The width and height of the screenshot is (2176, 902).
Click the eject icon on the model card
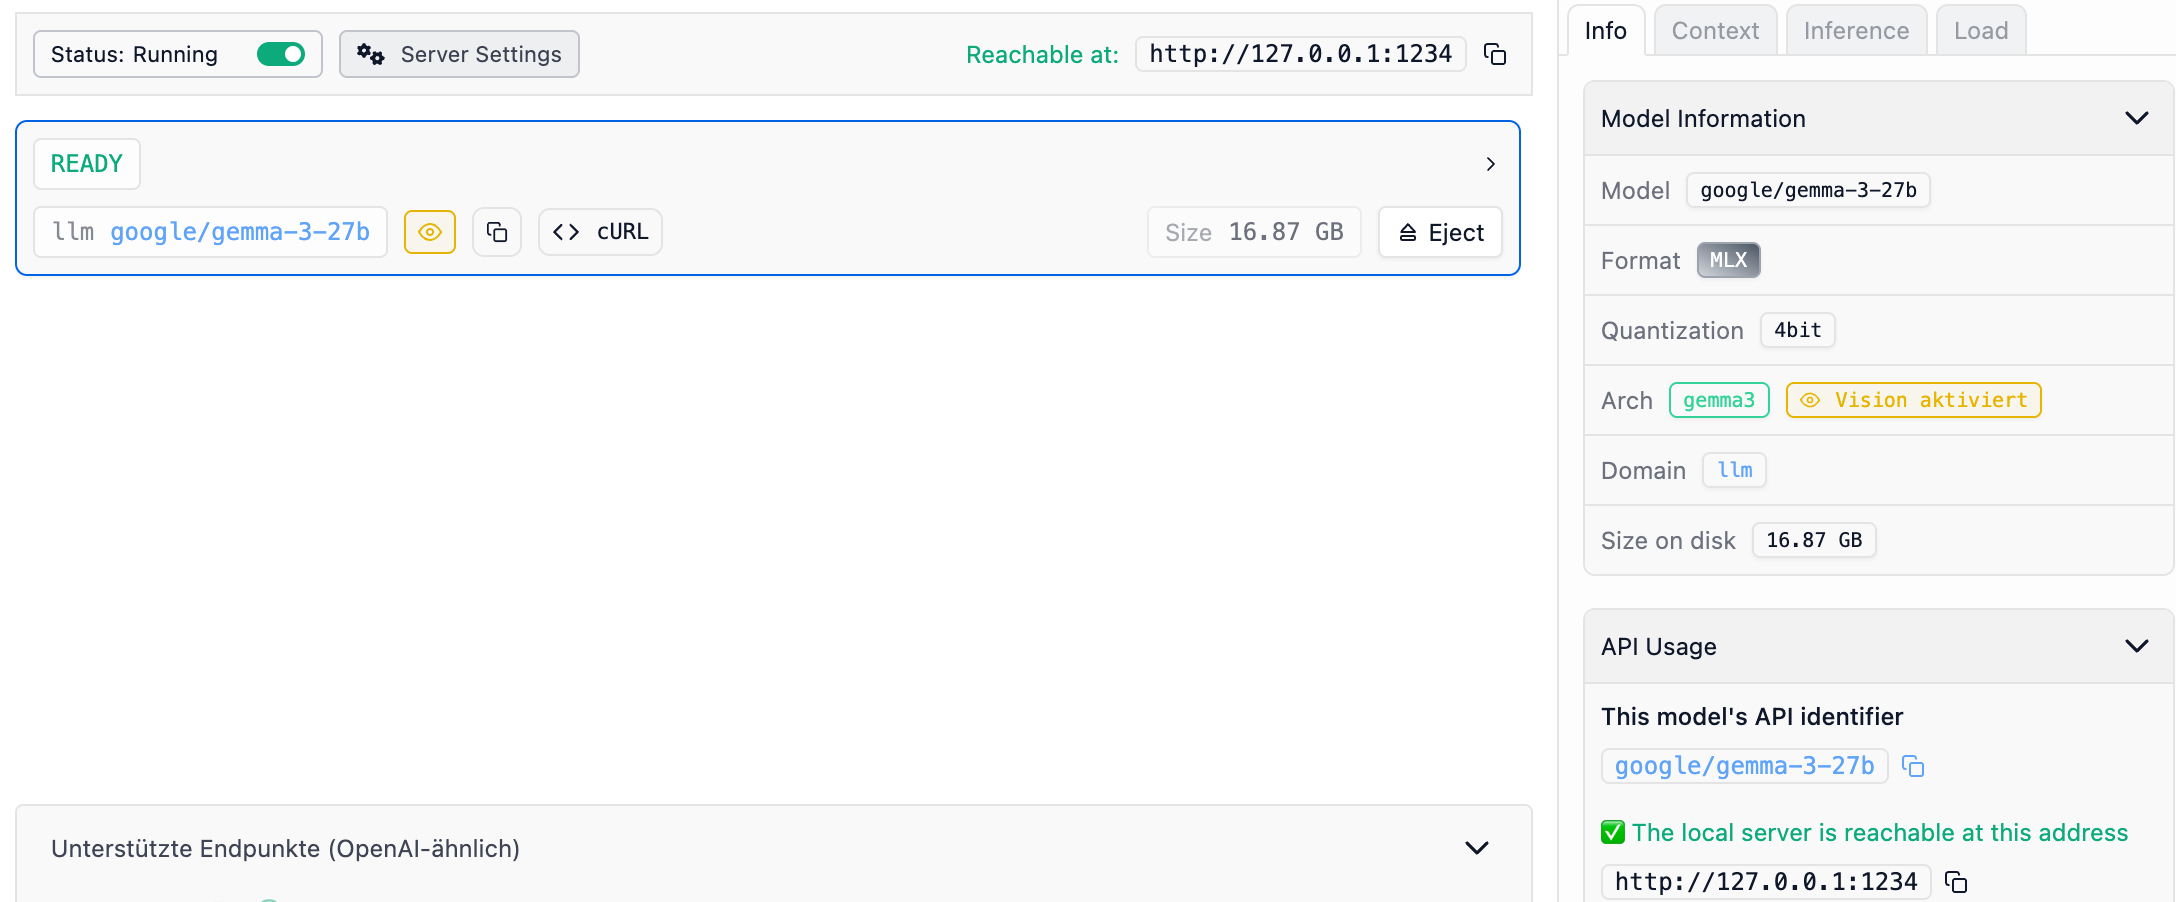click(x=1408, y=233)
